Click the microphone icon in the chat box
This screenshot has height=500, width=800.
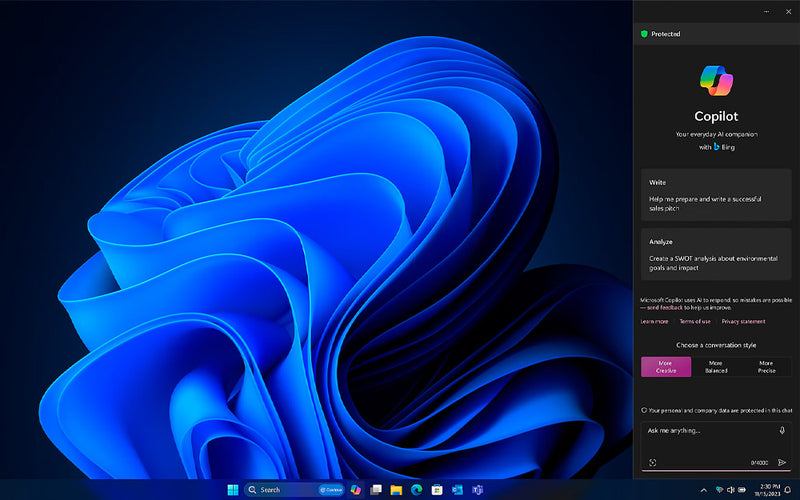(782, 430)
